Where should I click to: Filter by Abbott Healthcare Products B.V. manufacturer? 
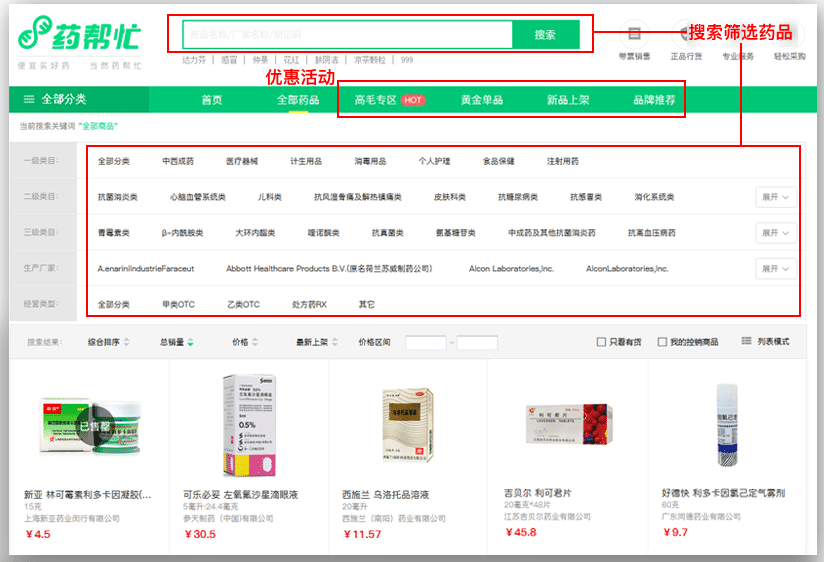[329, 269]
